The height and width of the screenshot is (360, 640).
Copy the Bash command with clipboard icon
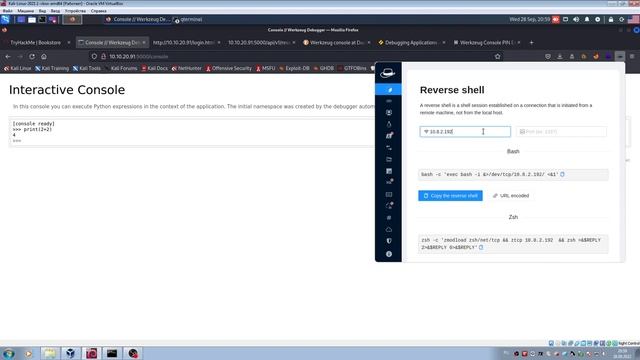click(562, 174)
